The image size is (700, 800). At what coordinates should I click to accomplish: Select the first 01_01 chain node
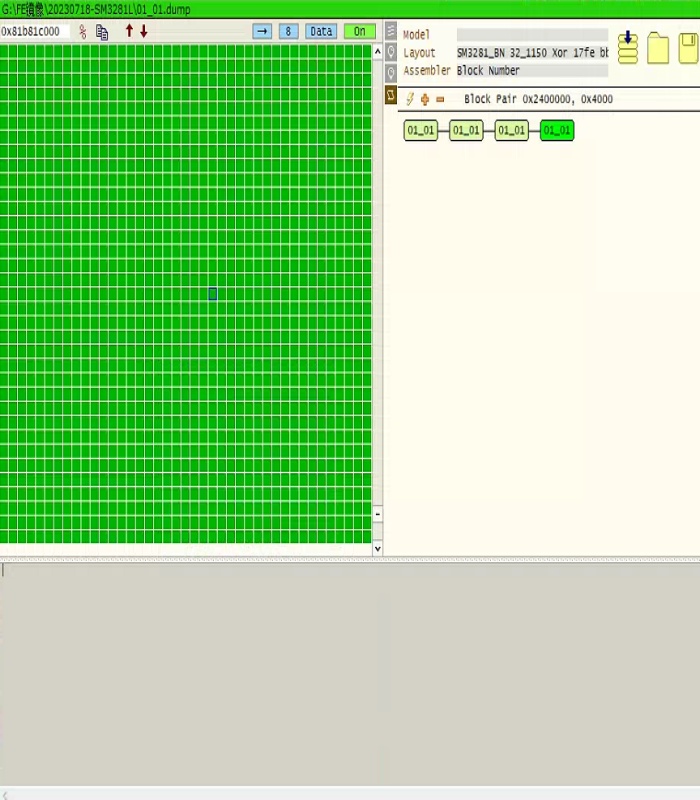click(420, 131)
